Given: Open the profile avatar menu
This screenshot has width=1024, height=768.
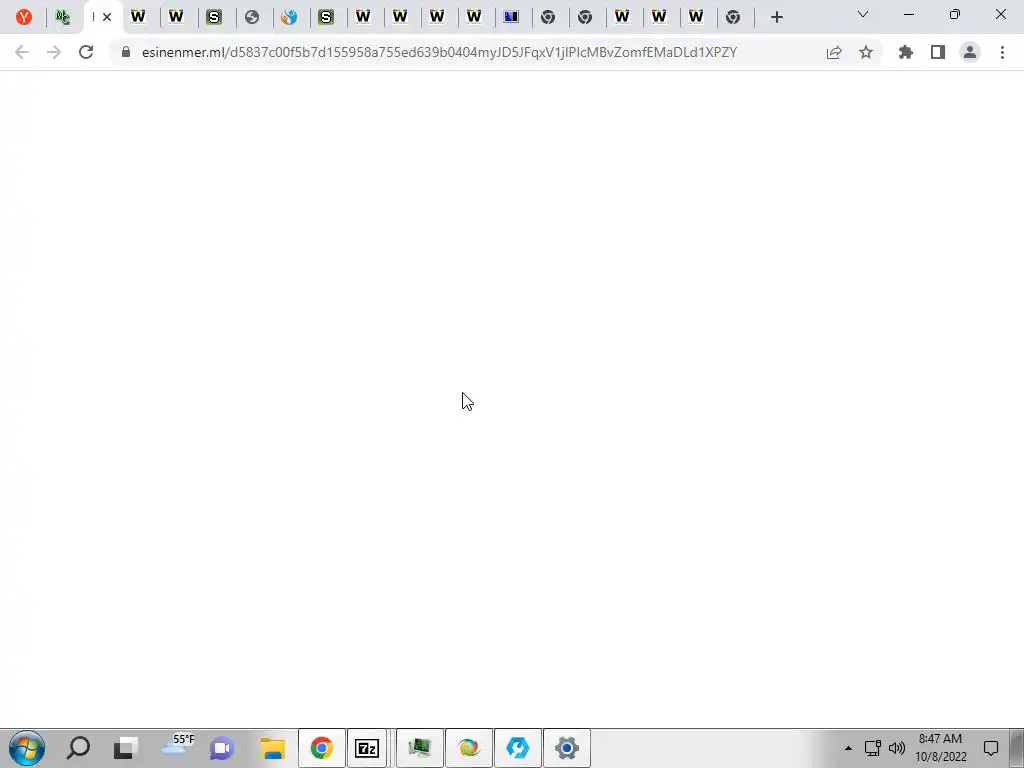Looking at the screenshot, I should [x=970, y=52].
